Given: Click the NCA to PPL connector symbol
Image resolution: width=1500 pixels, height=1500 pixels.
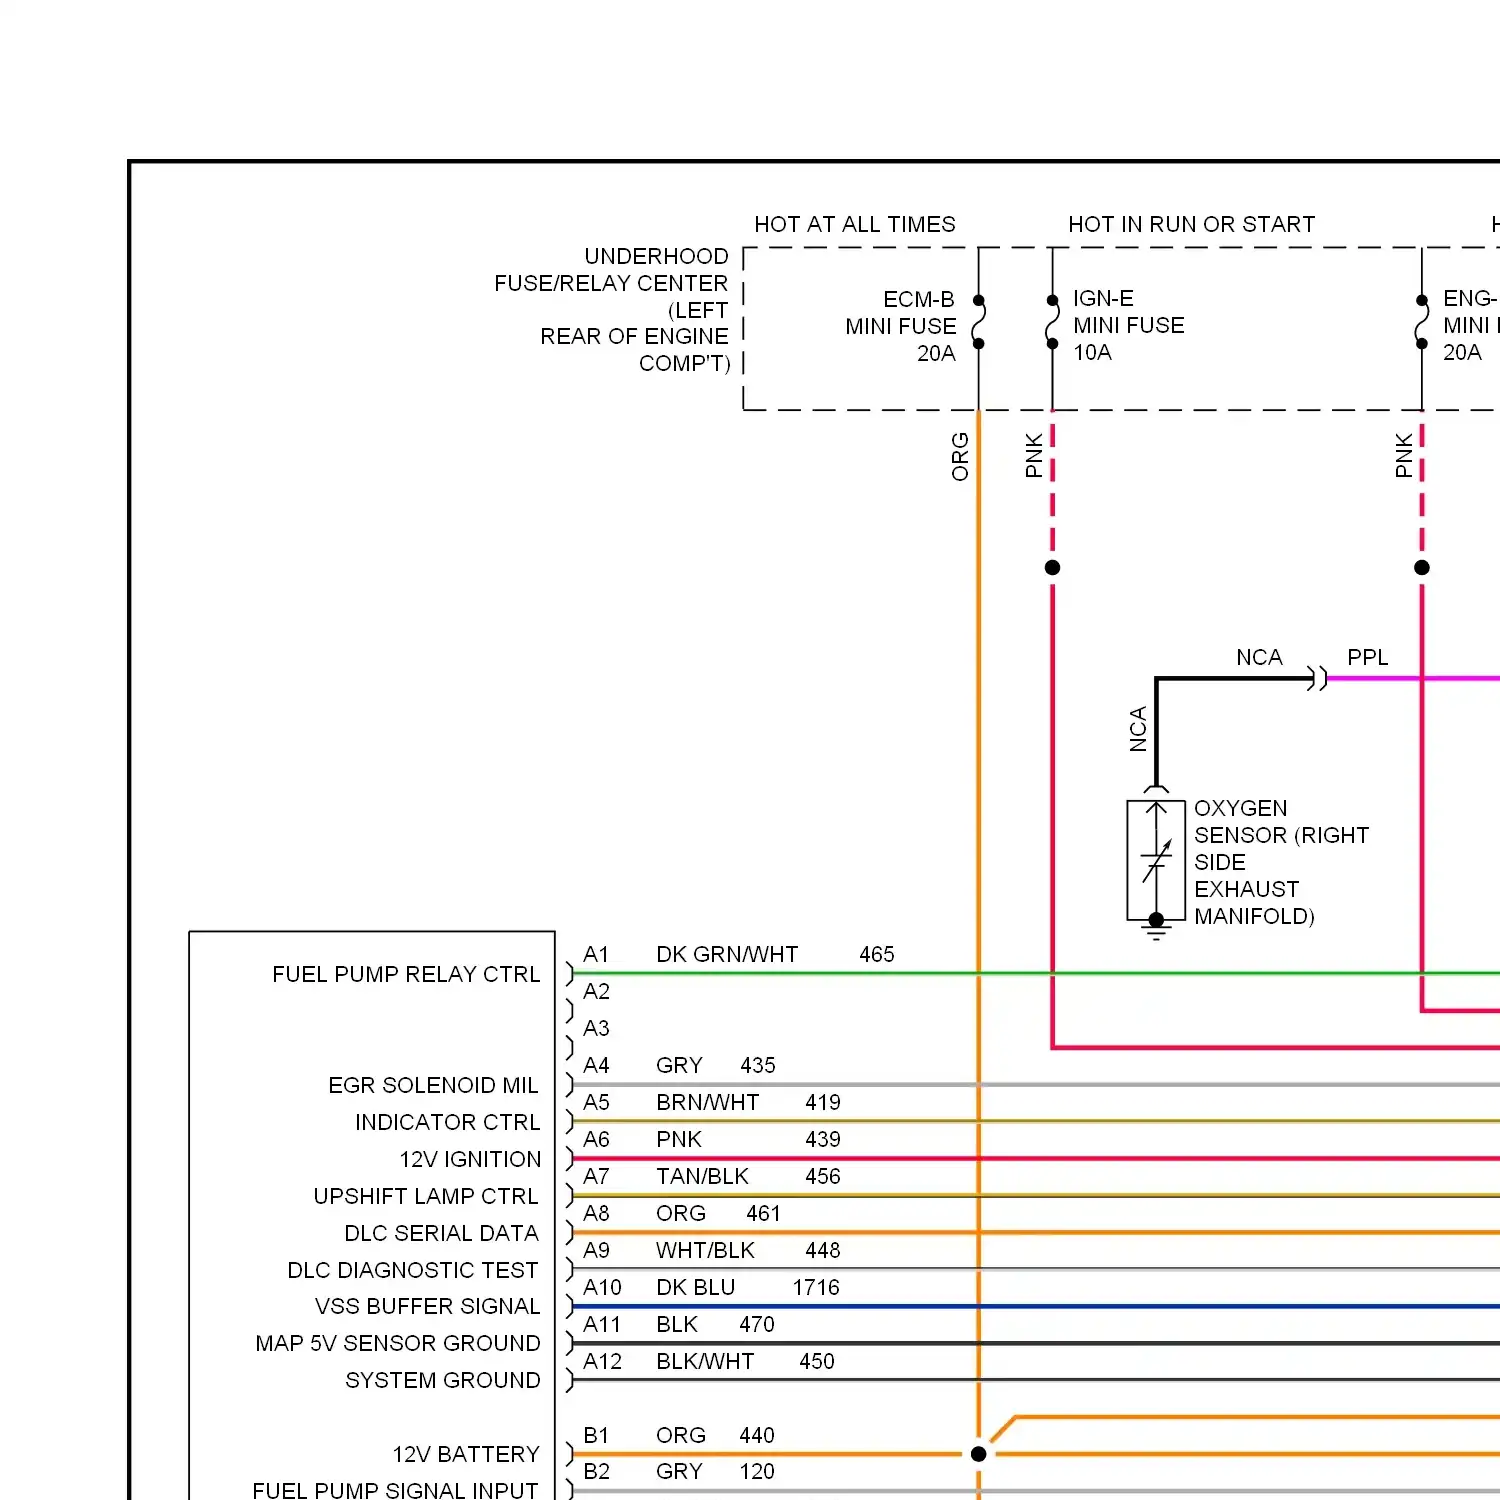Looking at the screenshot, I should (x=1318, y=679).
